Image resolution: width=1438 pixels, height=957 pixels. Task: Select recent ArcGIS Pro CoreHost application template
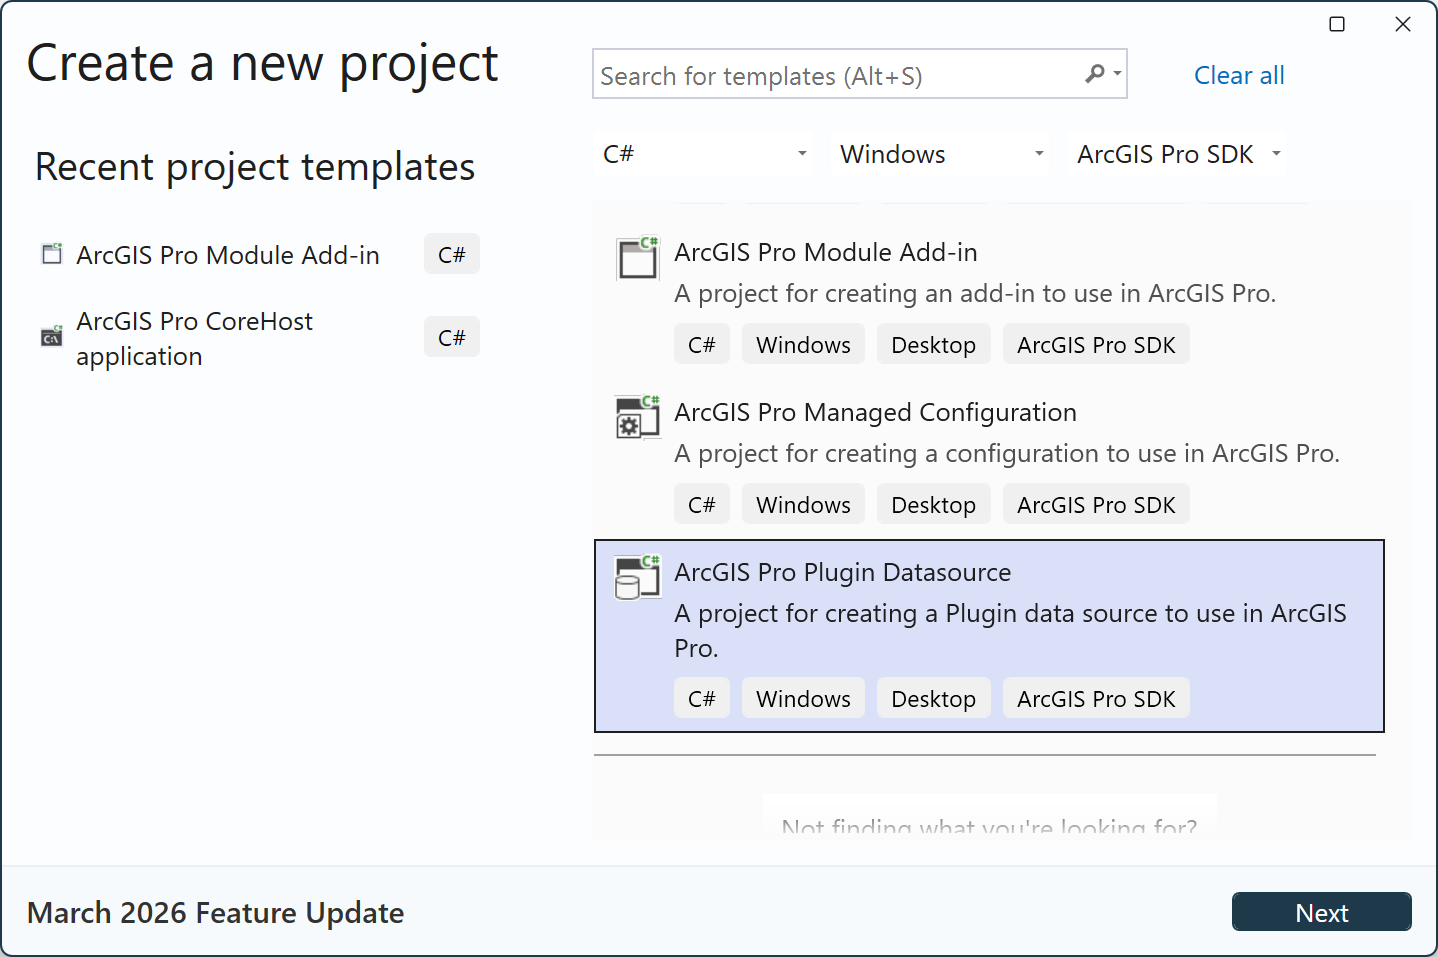(259, 338)
